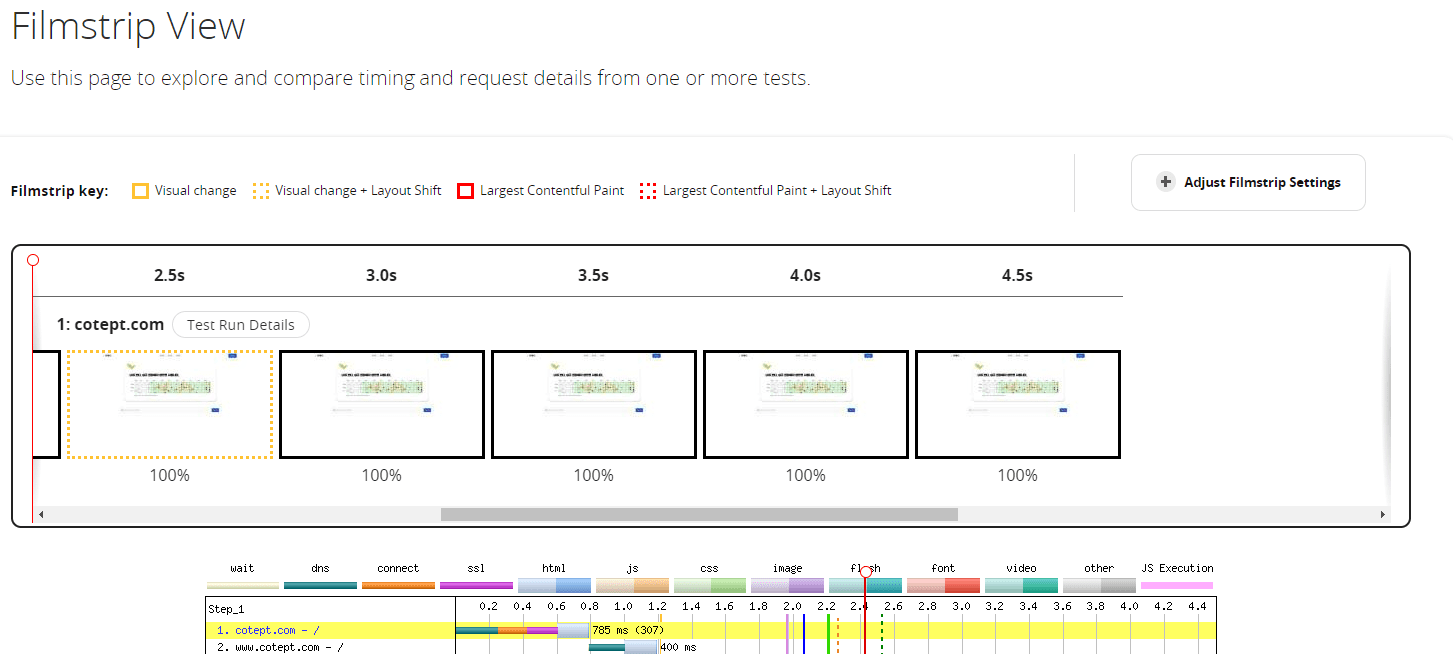The height and width of the screenshot is (654, 1453).
Task: Click the red marker handle on the waterfall chart
Action: coord(866,573)
